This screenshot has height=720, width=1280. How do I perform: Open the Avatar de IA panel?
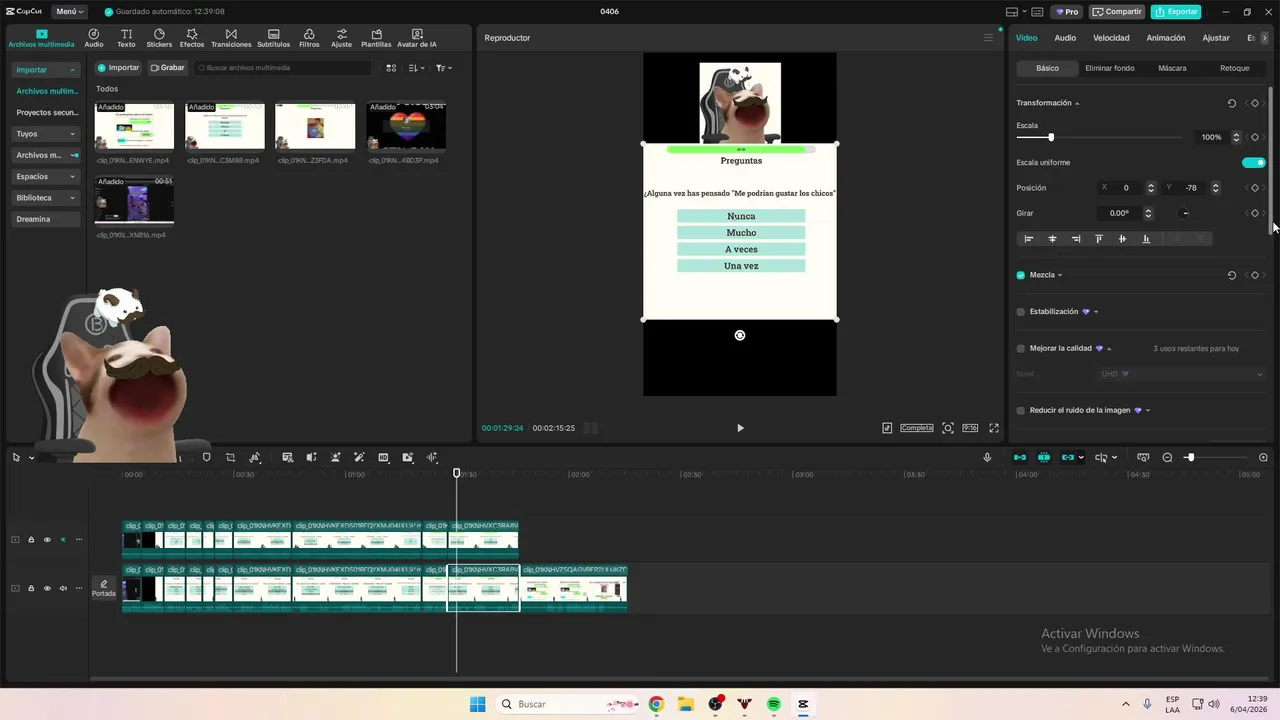pos(417,38)
